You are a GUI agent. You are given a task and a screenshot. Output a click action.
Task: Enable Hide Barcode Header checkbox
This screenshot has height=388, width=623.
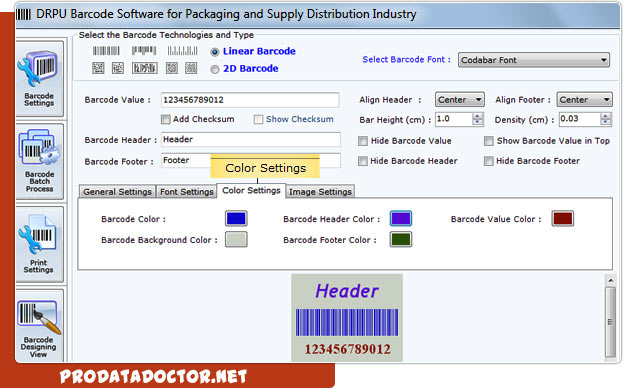[x=362, y=161]
